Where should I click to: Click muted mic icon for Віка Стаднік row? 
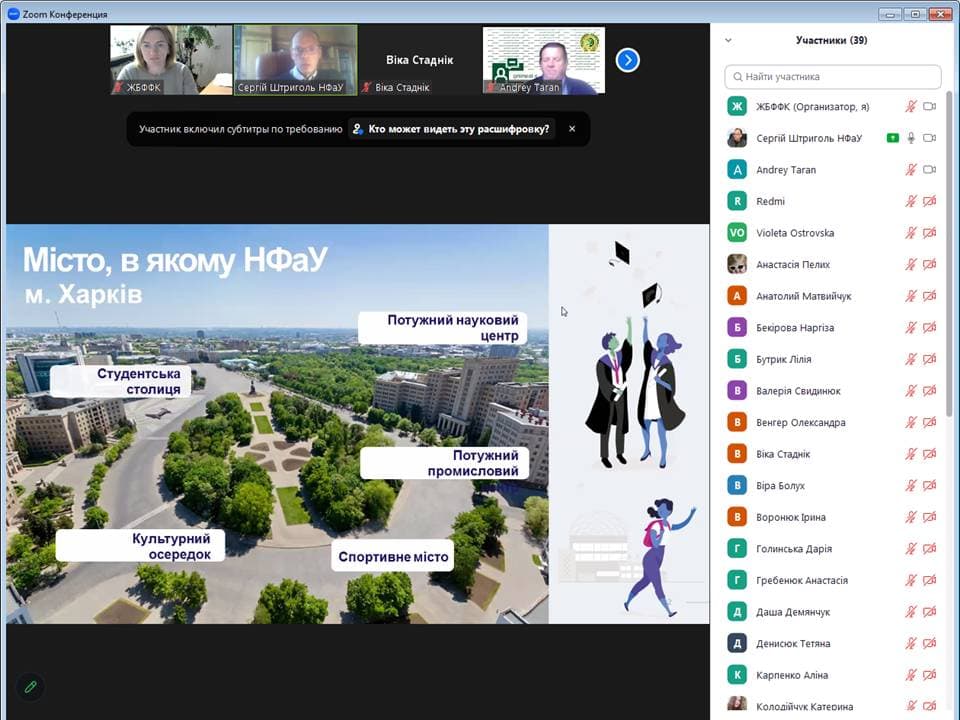911,454
